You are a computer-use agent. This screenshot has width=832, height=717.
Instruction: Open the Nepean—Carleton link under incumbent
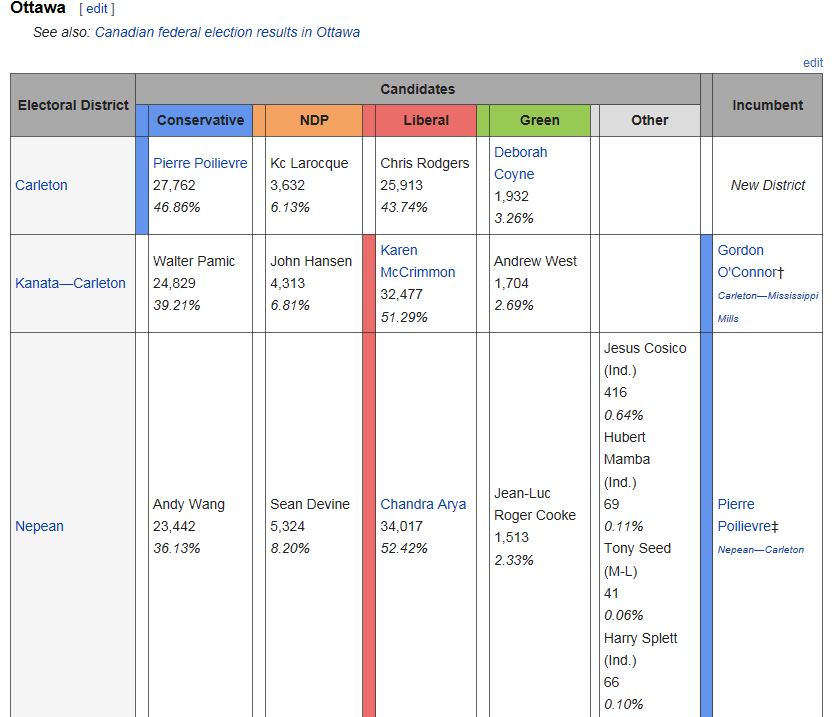coord(760,549)
